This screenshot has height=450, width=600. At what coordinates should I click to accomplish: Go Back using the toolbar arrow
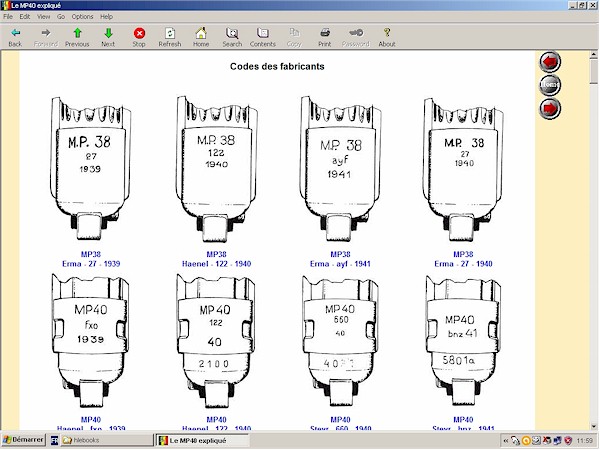coord(15,38)
